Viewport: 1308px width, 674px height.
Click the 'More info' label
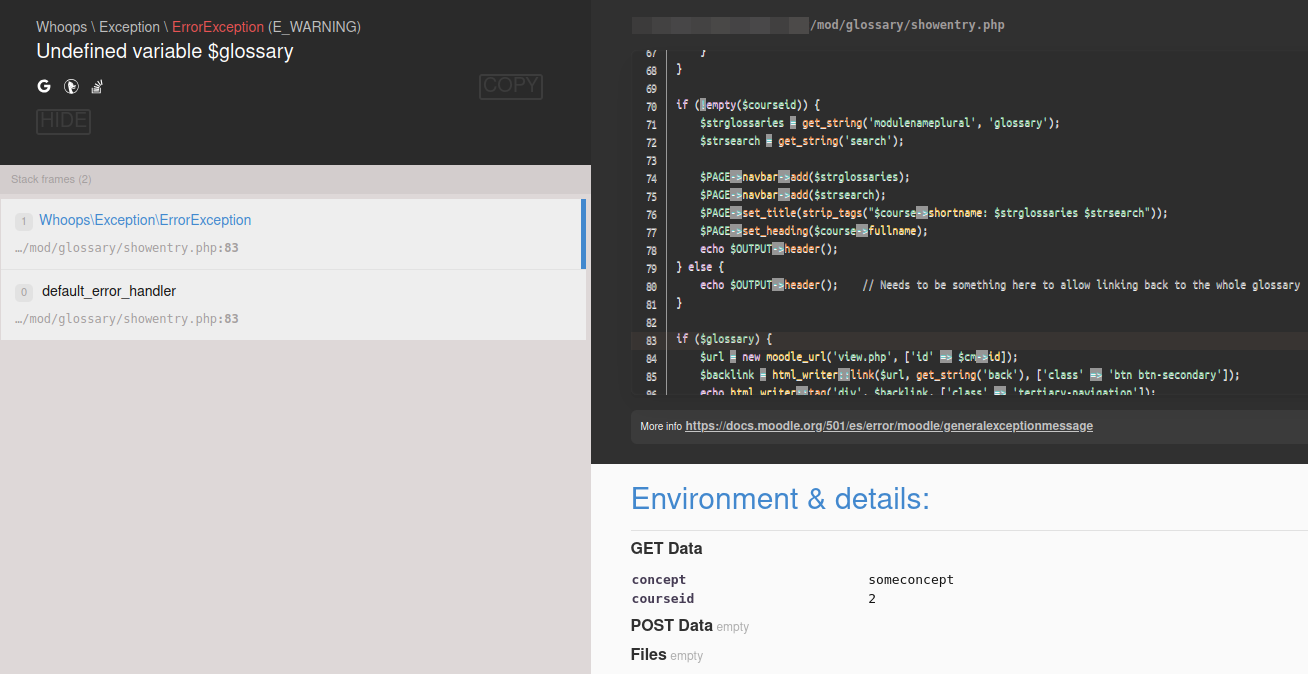(661, 427)
